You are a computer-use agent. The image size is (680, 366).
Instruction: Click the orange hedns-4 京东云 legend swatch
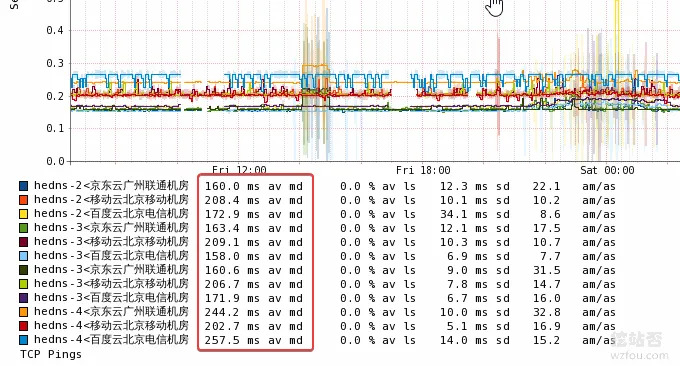pyautogui.click(x=24, y=312)
